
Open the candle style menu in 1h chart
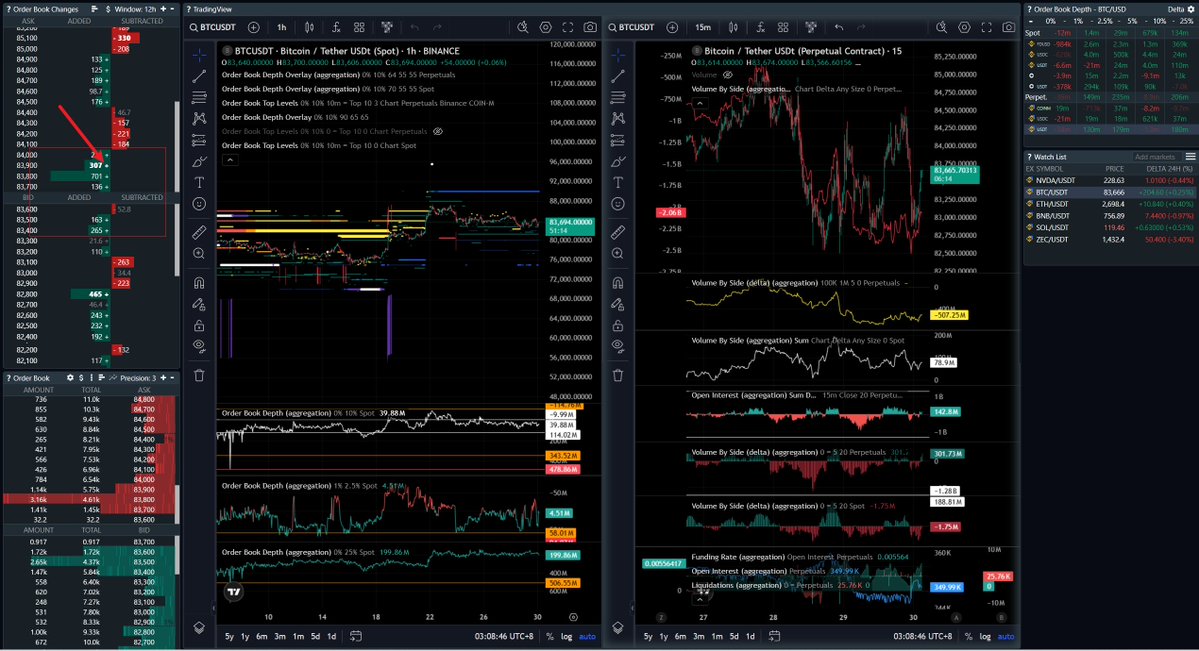pyautogui.click(x=309, y=28)
